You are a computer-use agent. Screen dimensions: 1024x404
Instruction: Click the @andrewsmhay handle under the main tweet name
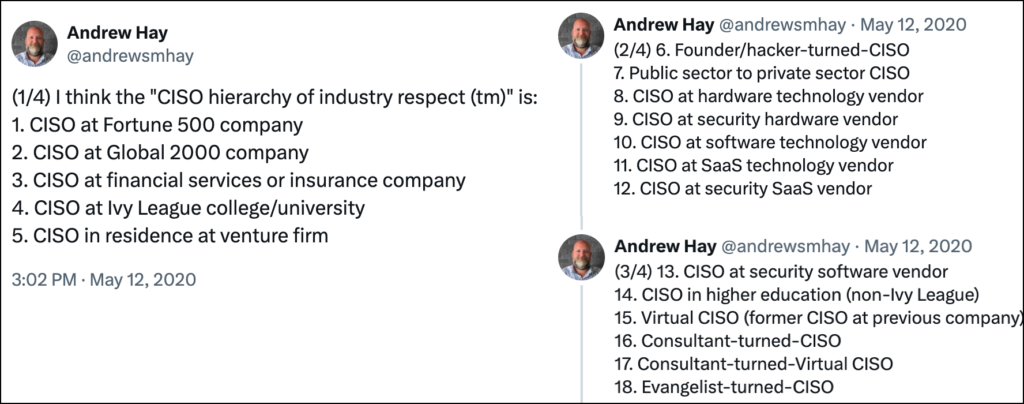pos(129,56)
